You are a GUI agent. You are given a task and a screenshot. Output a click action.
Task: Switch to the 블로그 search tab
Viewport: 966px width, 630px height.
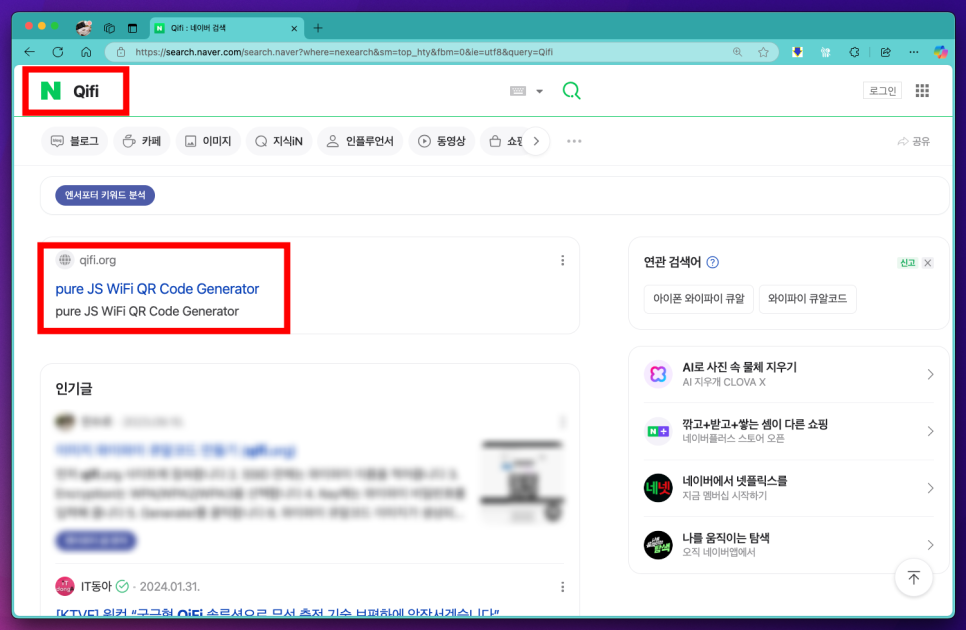click(75, 142)
